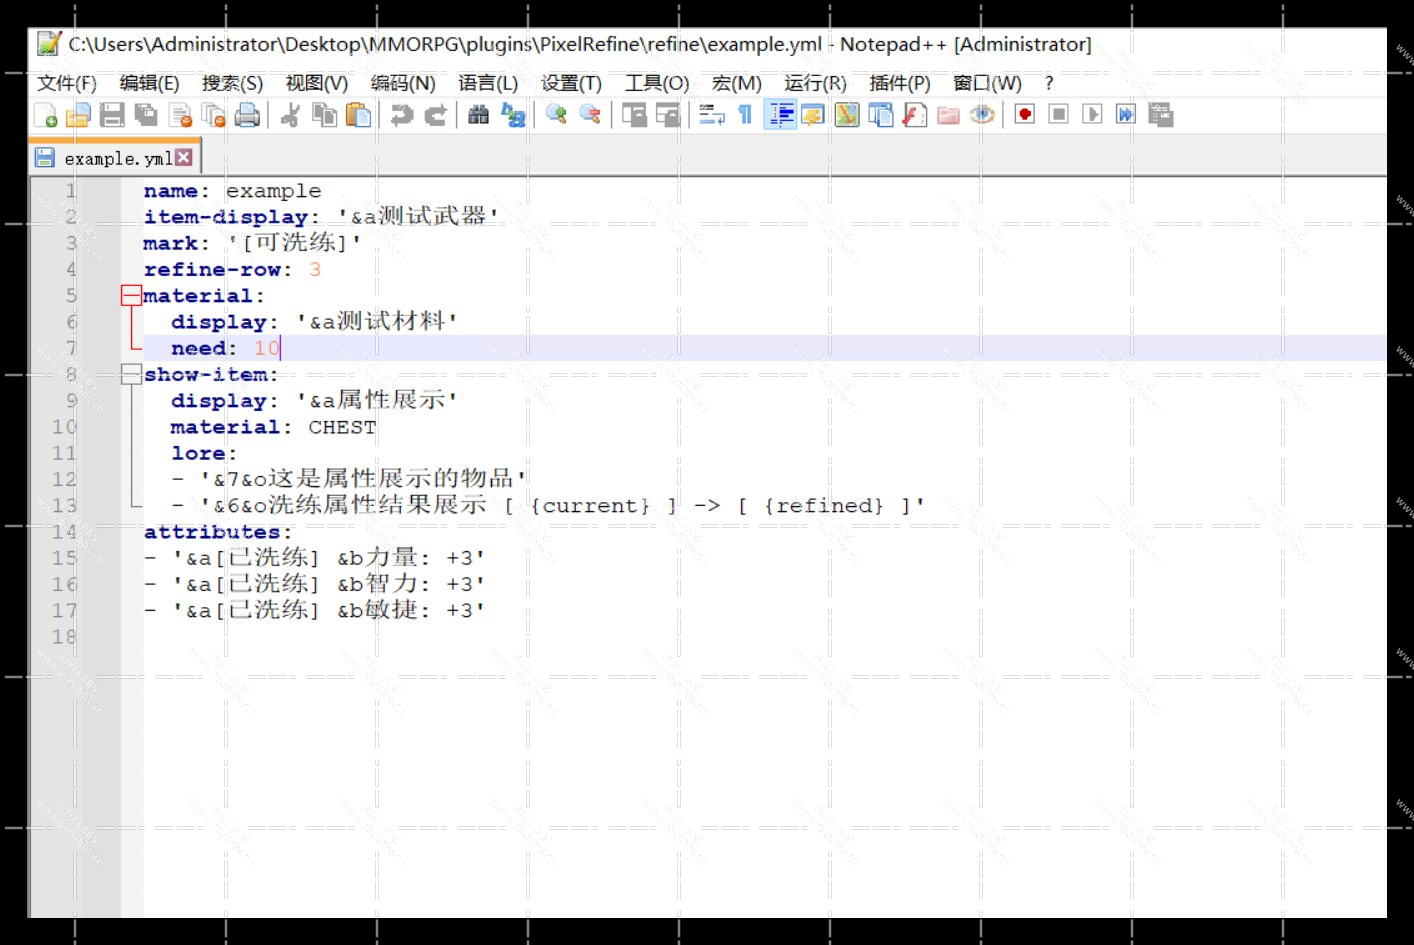1414x945 pixels.
Task: Toggle the highlighted indent guide button
Action: click(780, 116)
